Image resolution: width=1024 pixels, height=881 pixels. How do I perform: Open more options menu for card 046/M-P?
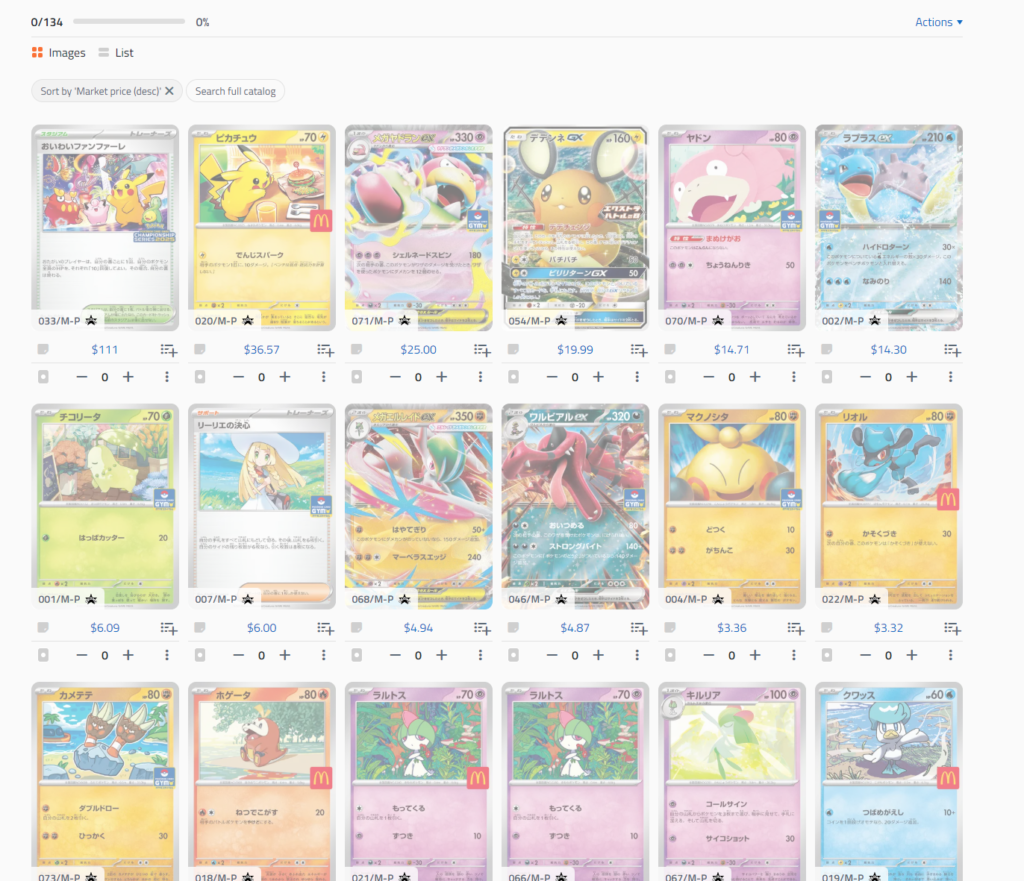click(637, 655)
